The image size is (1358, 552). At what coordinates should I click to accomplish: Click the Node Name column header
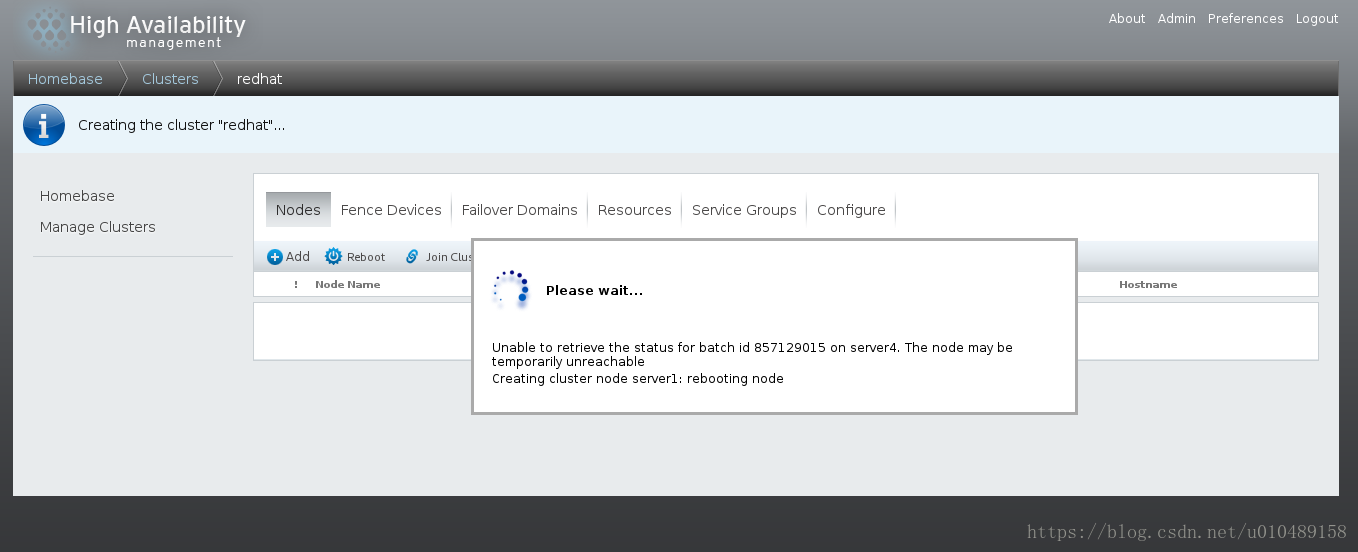[x=348, y=284]
